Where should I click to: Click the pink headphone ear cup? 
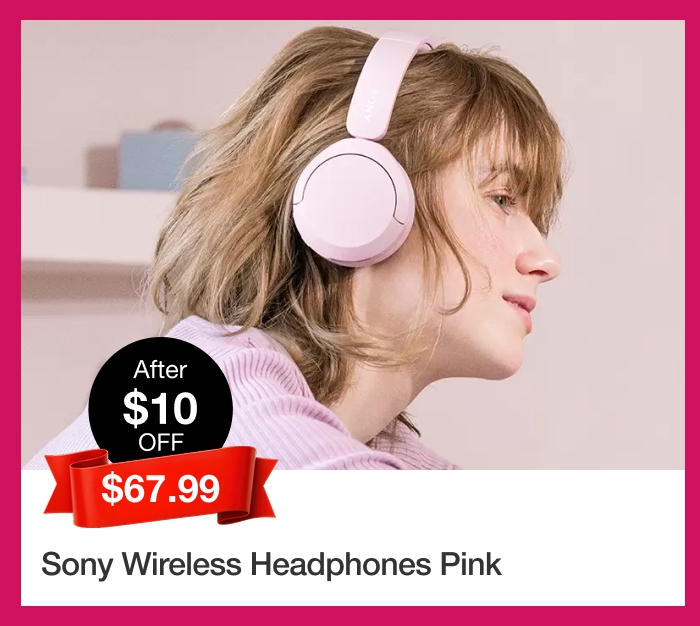[x=353, y=203]
